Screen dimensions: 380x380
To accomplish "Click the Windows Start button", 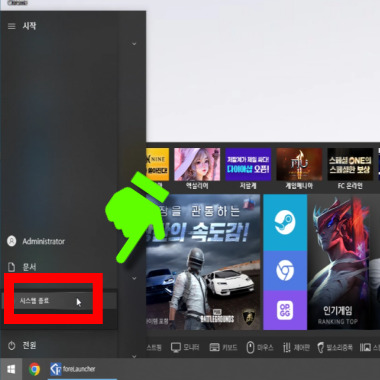I will pyautogui.click(x=11, y=369).
